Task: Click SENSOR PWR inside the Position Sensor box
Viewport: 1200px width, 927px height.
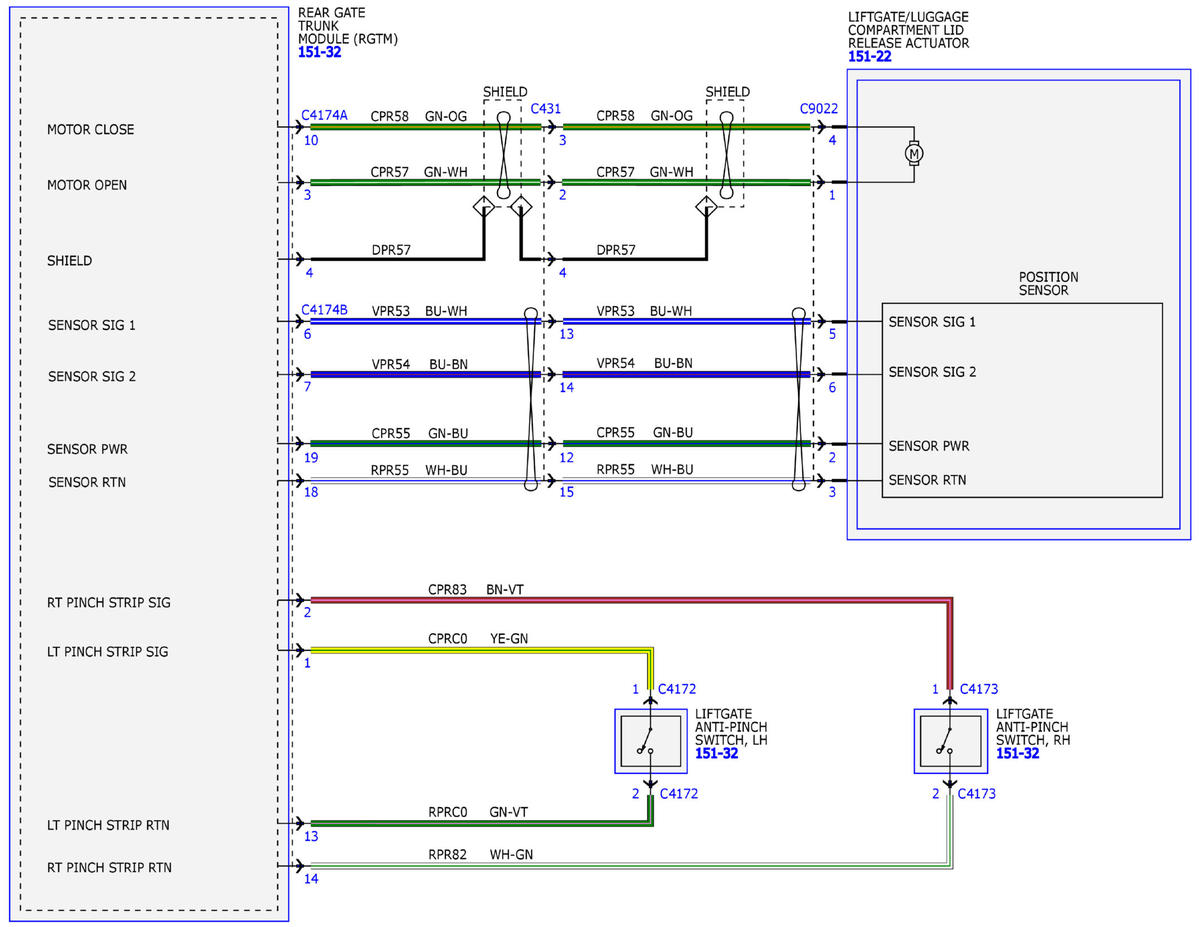Action: coord(929,446)
